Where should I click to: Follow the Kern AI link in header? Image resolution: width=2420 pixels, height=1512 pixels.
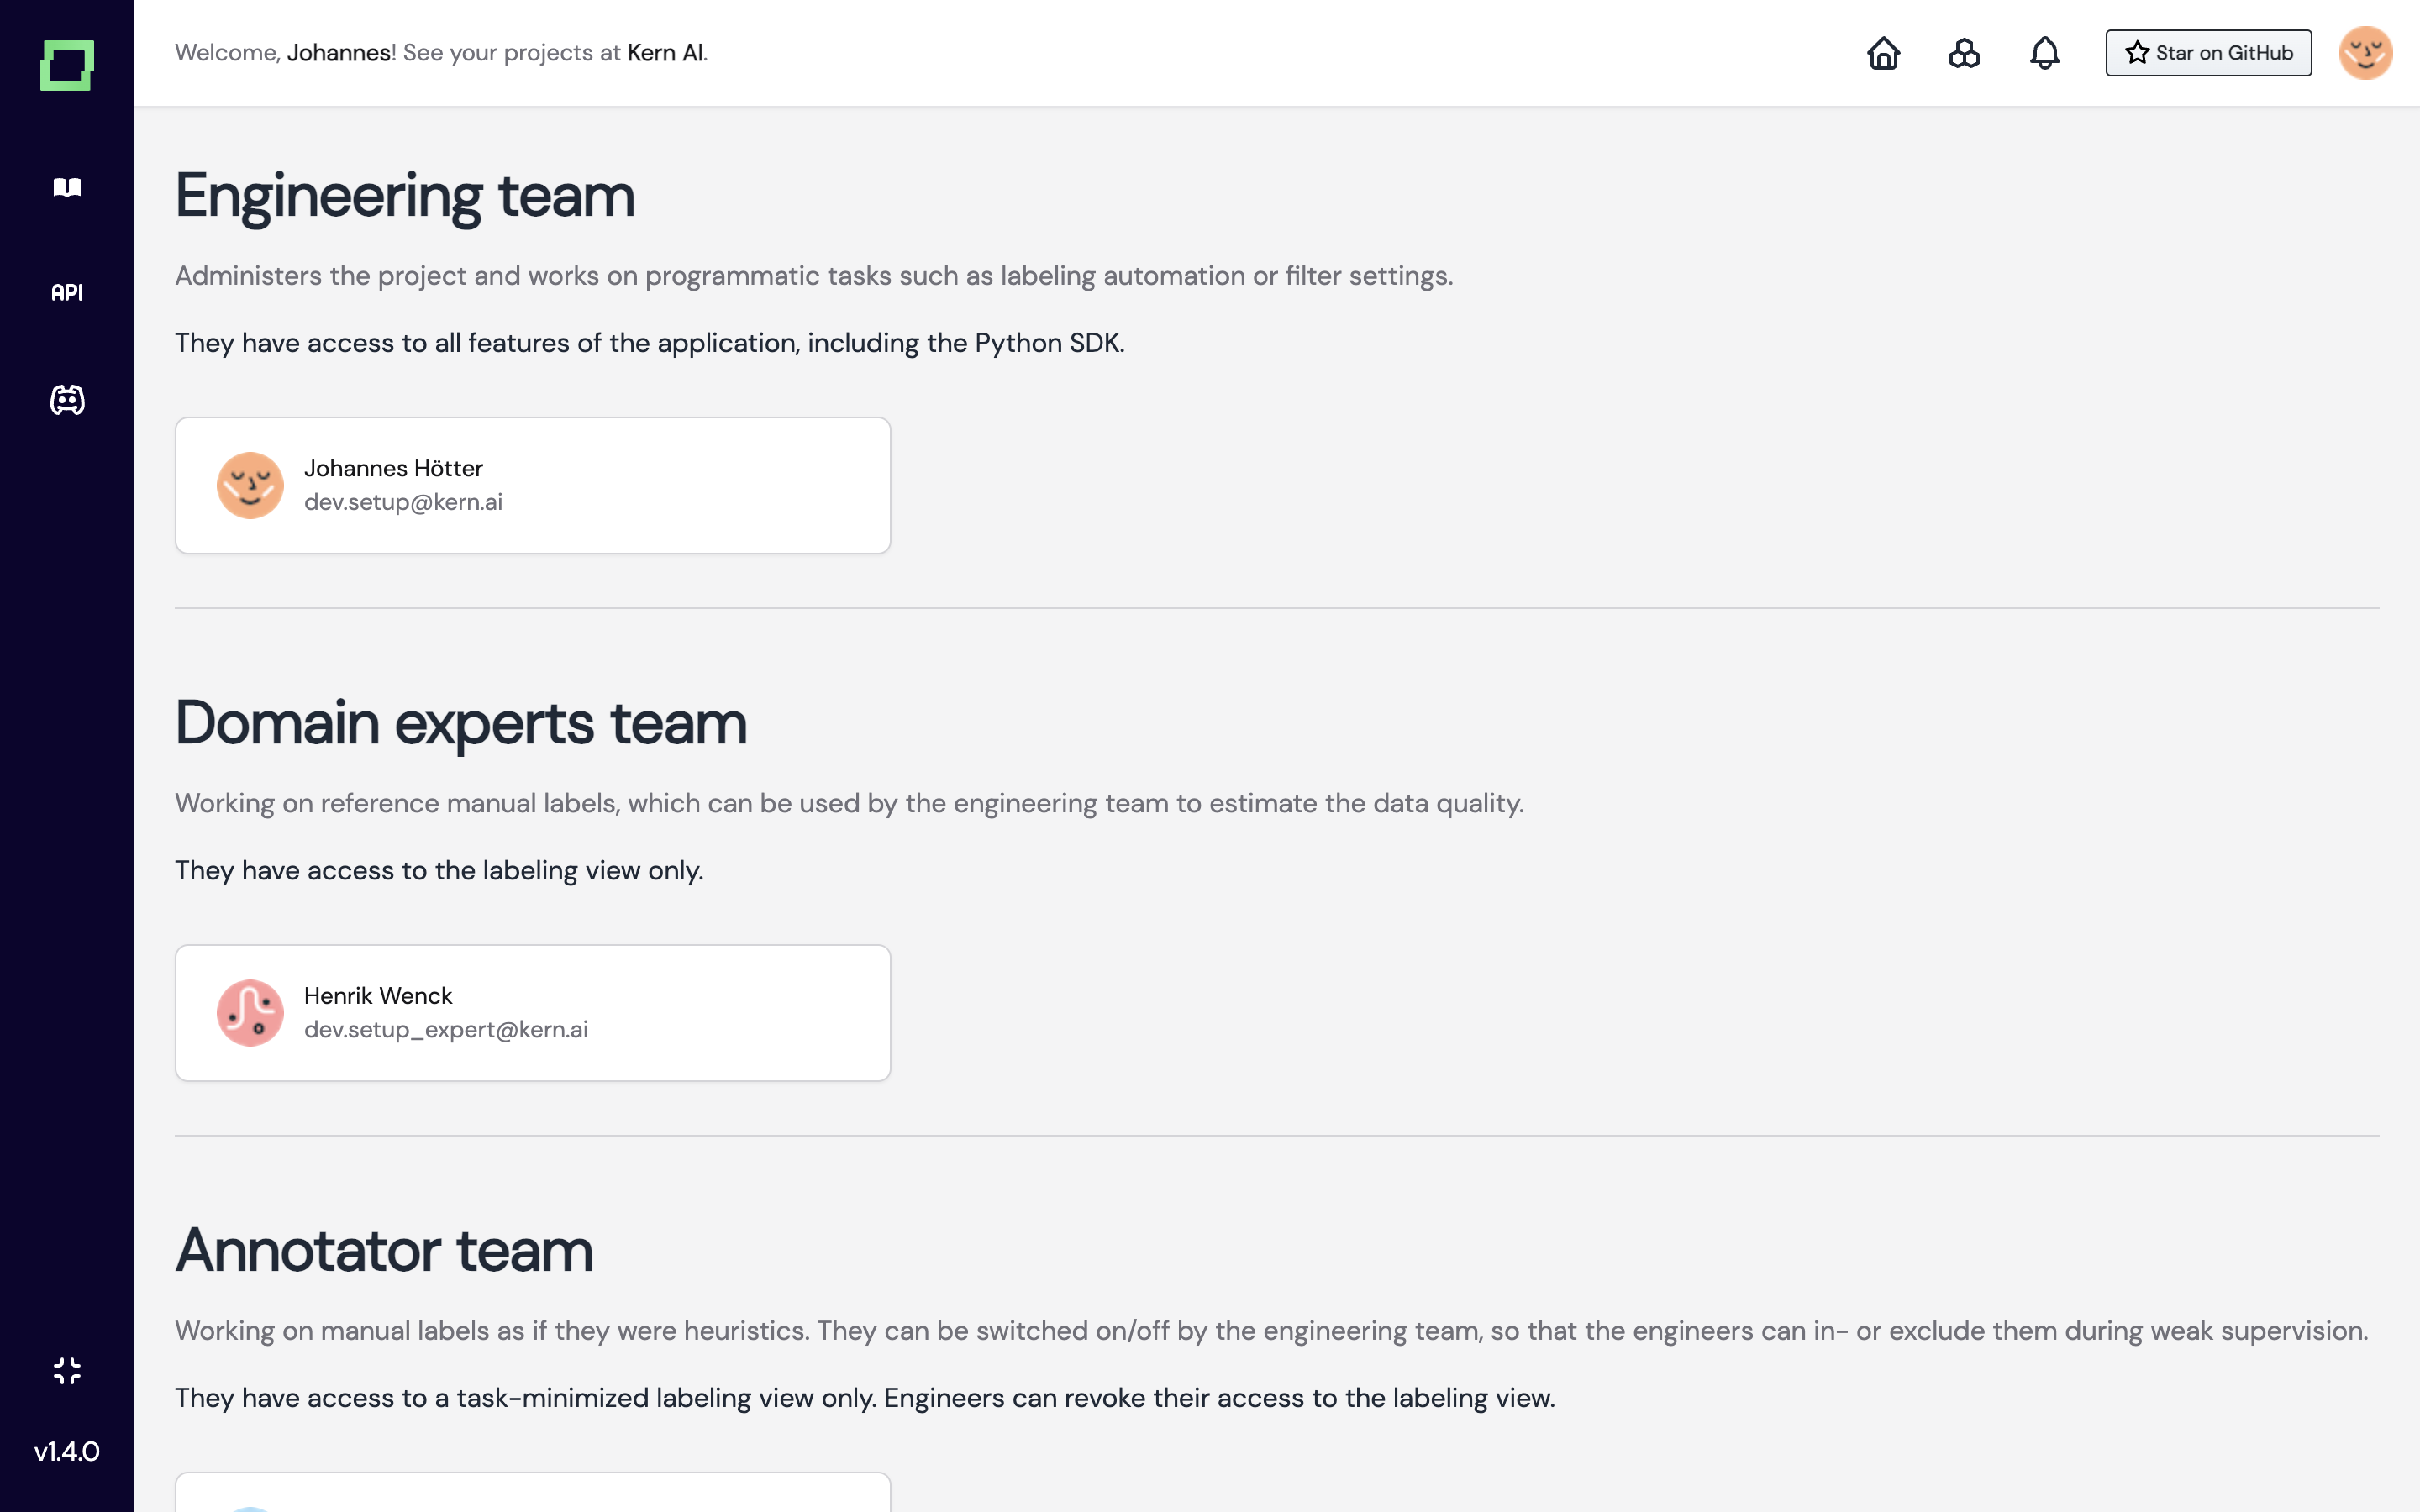tap(665, 53)
